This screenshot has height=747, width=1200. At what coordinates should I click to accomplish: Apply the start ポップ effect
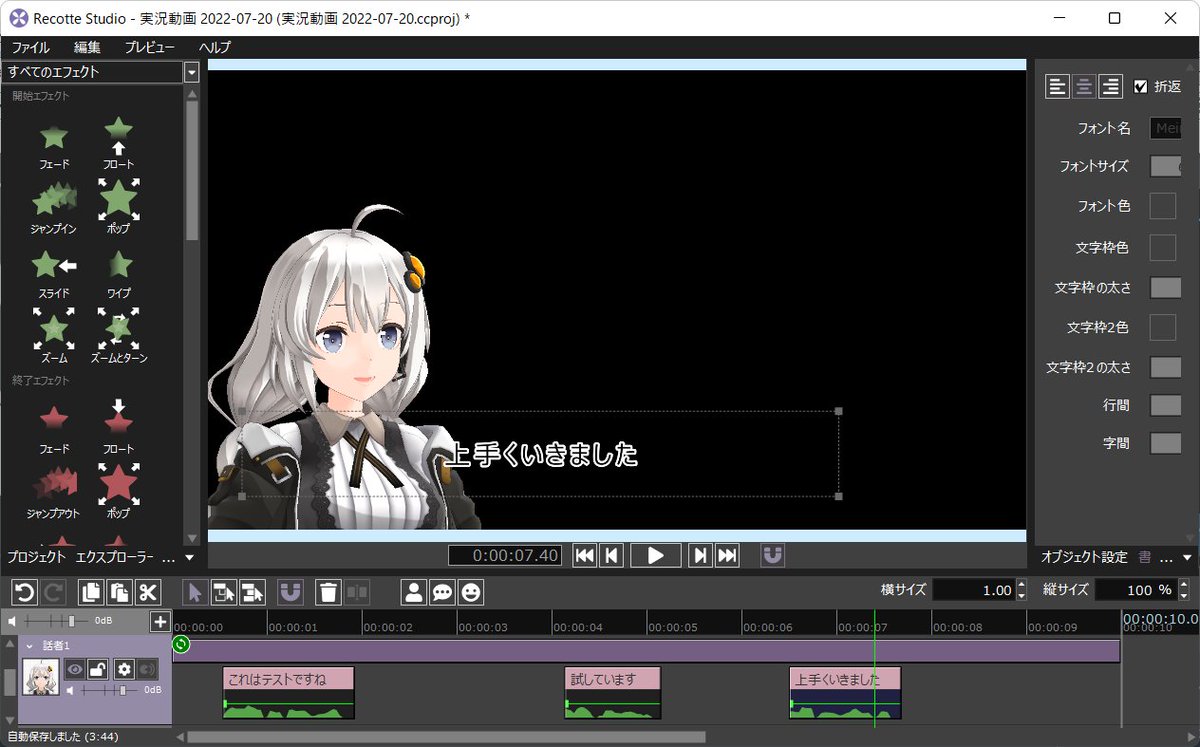(x=118, y=206)
